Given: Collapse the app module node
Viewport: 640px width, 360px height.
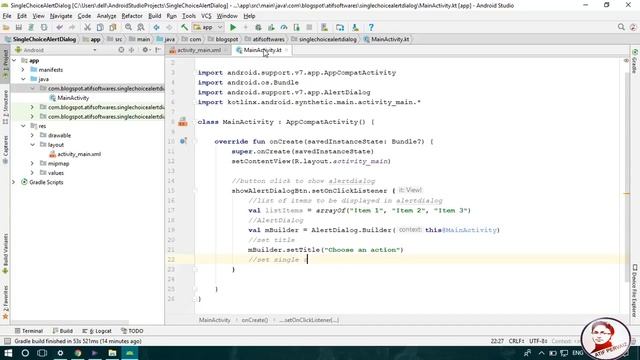Looking at the screenshot, I should 14,60.
